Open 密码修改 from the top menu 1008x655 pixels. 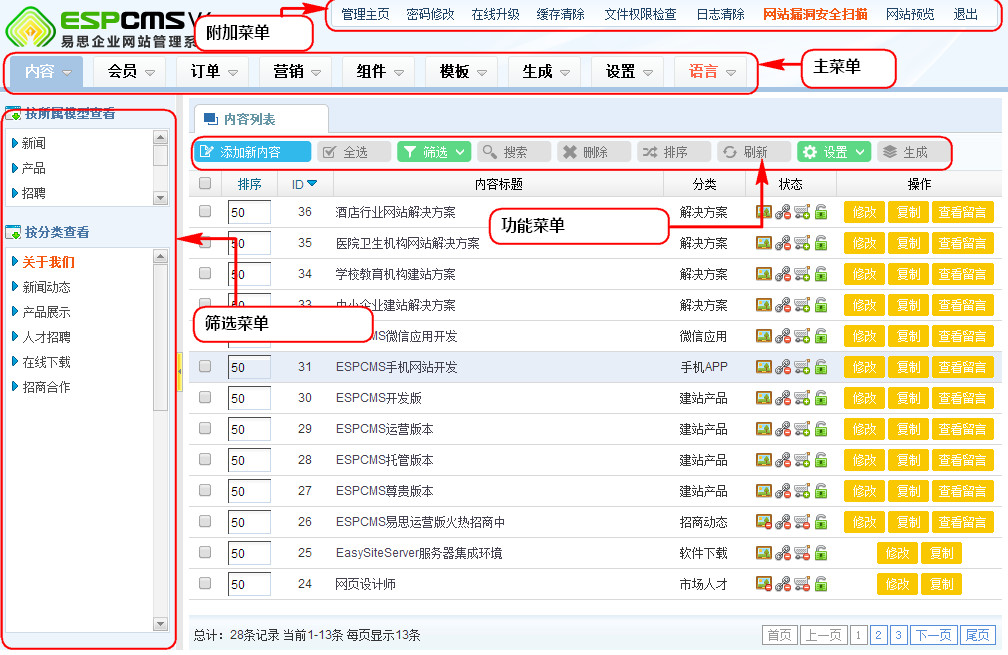click(430, 14)
